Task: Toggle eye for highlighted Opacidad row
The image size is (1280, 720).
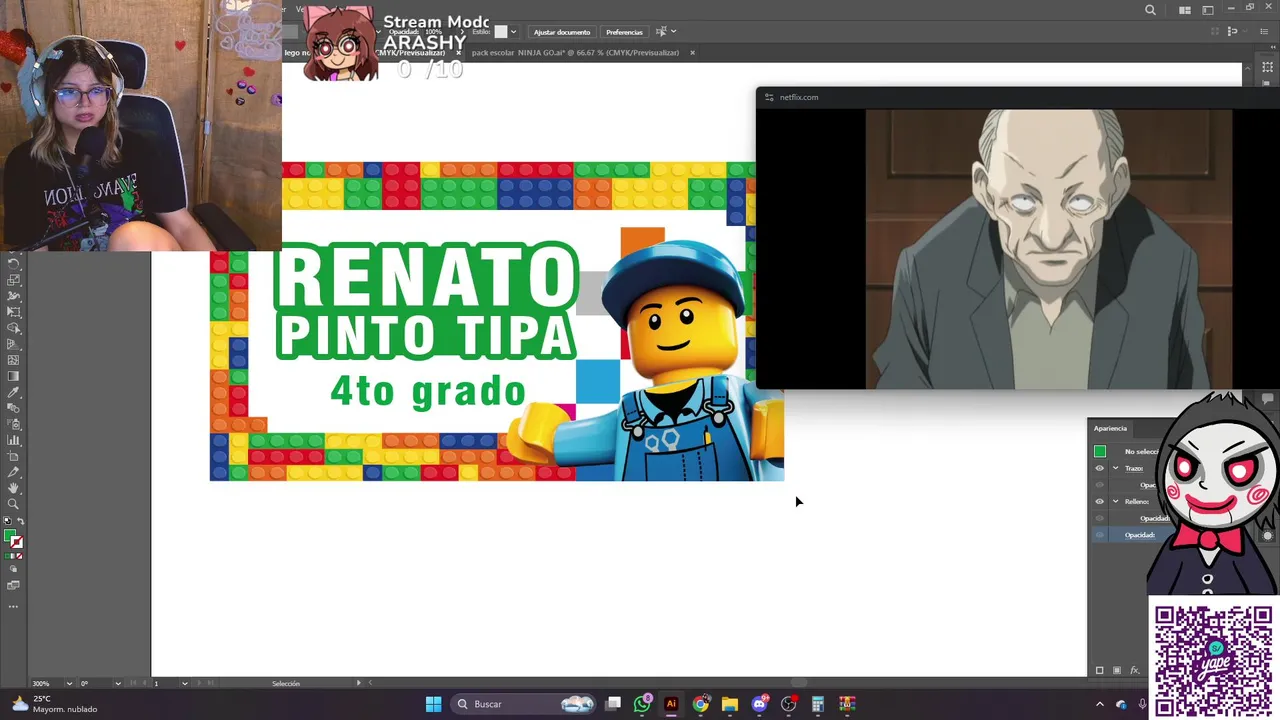Action: [x=1100, y=535]
